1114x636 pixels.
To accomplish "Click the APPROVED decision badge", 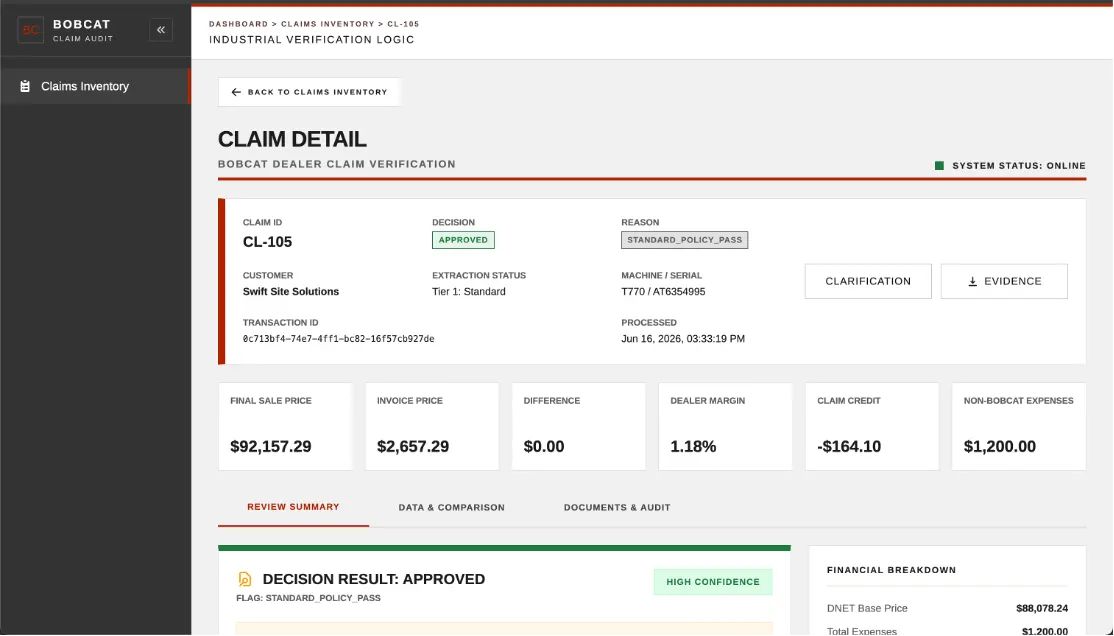I will pyautogui.click(x=463, y=240).
